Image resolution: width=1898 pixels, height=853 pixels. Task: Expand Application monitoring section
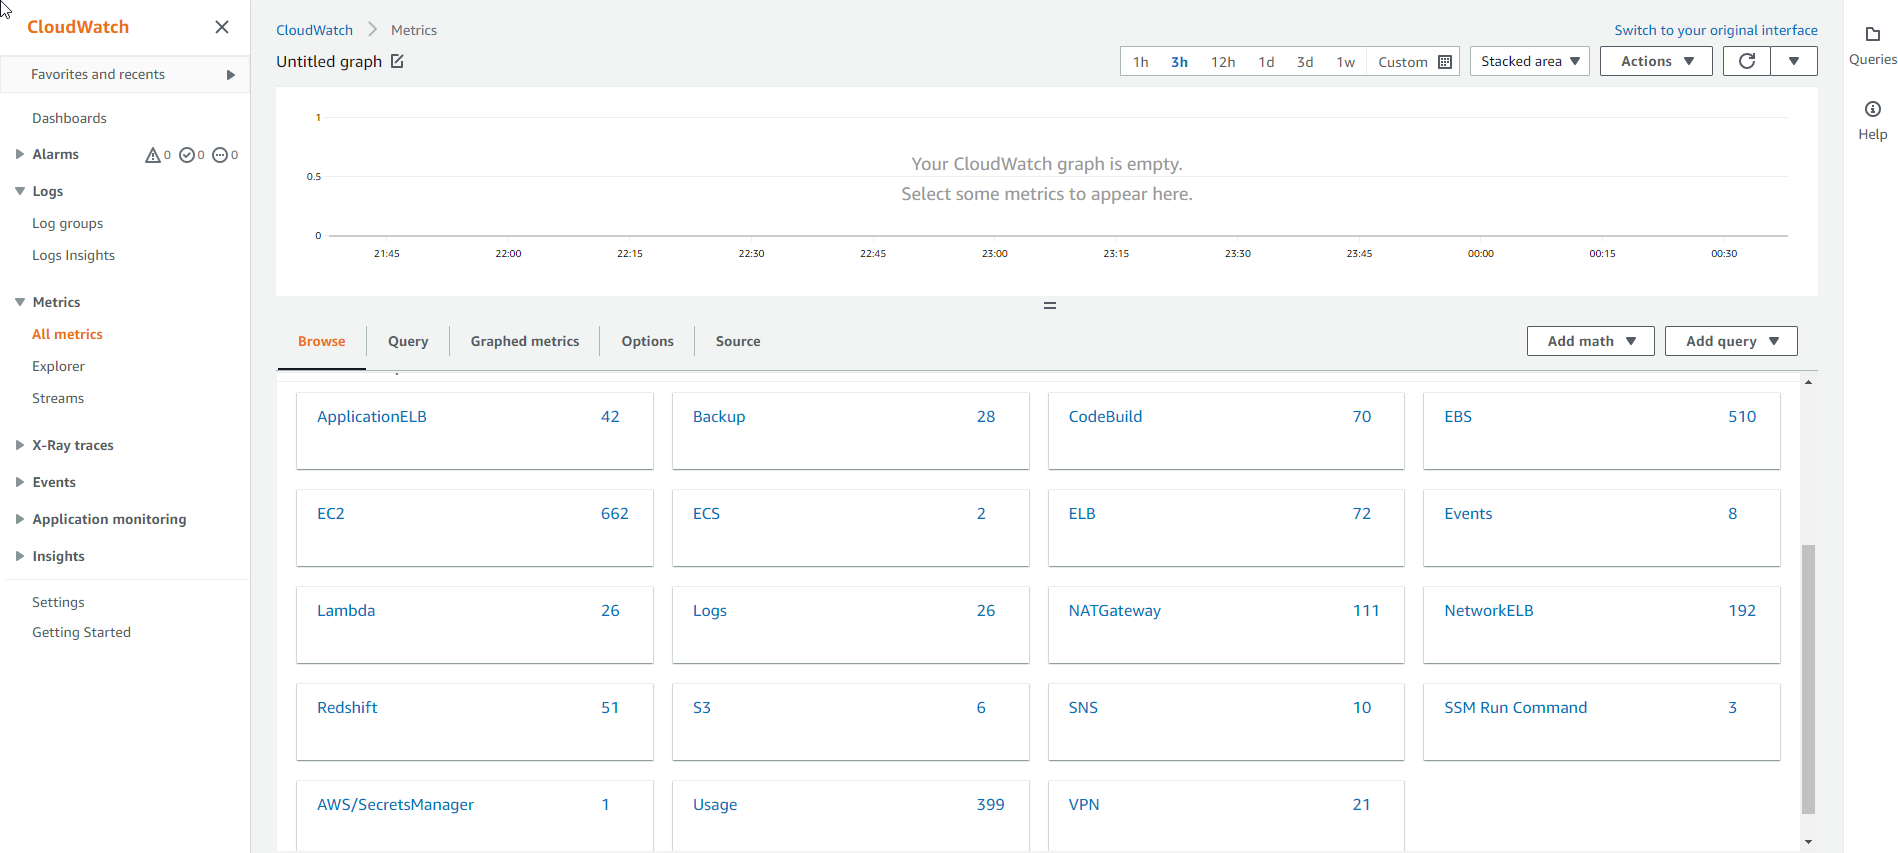pos(20,519)
